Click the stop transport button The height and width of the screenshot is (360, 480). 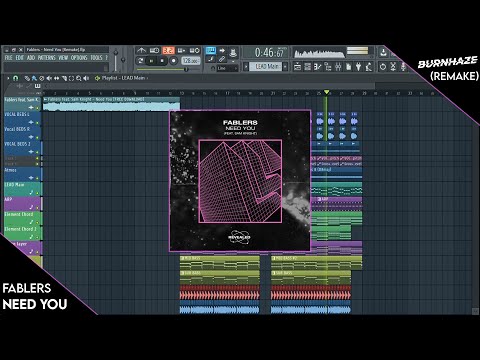(x=162, y=61)
